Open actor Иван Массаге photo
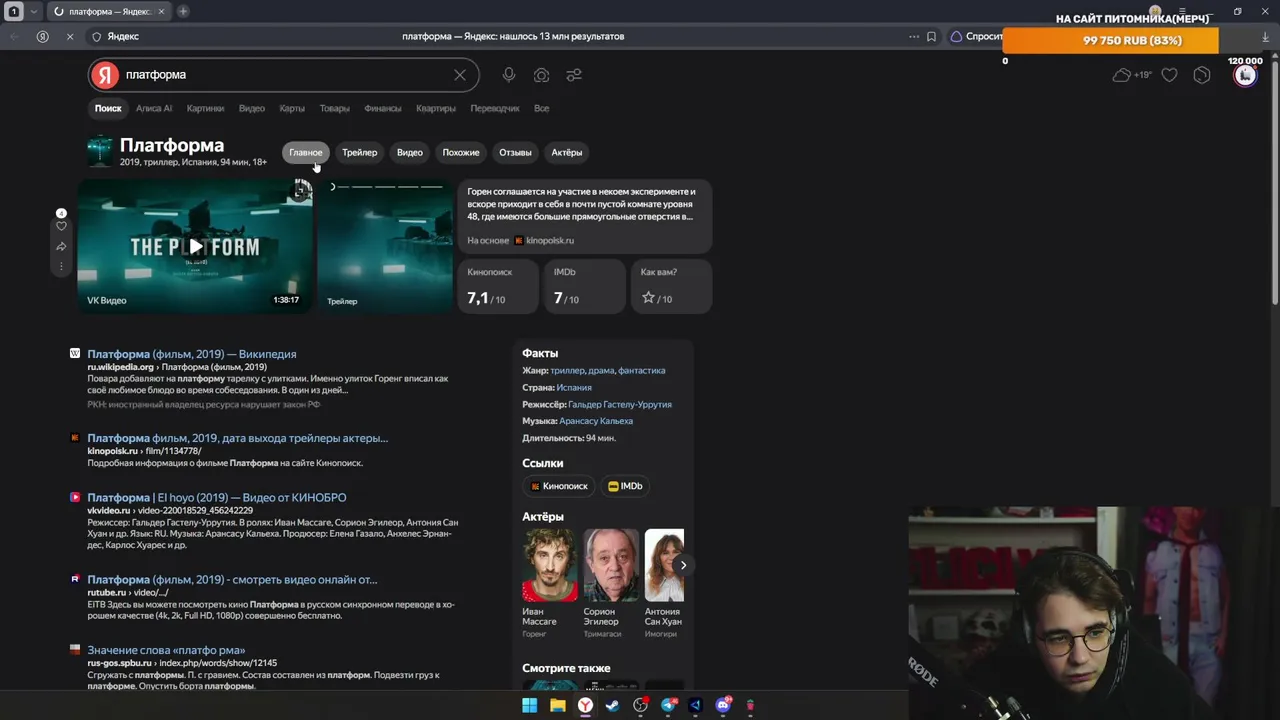The width and height of the screenshot is (1280, 720). pos(550,565)
